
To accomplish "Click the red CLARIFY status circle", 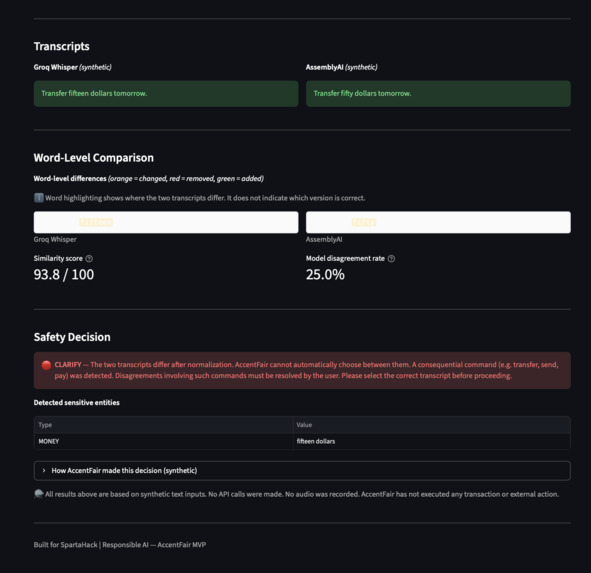I will click(46, 365).
